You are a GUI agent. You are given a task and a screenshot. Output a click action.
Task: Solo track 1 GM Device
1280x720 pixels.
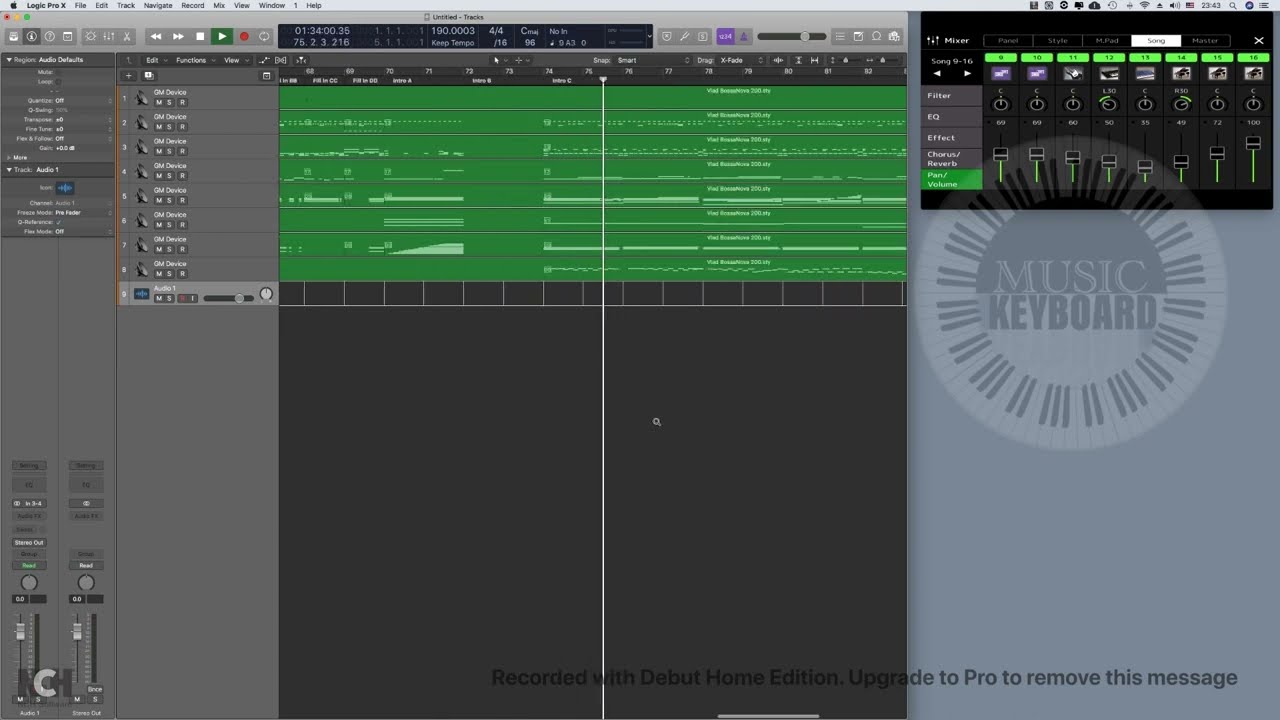click(x=170, y=102)
